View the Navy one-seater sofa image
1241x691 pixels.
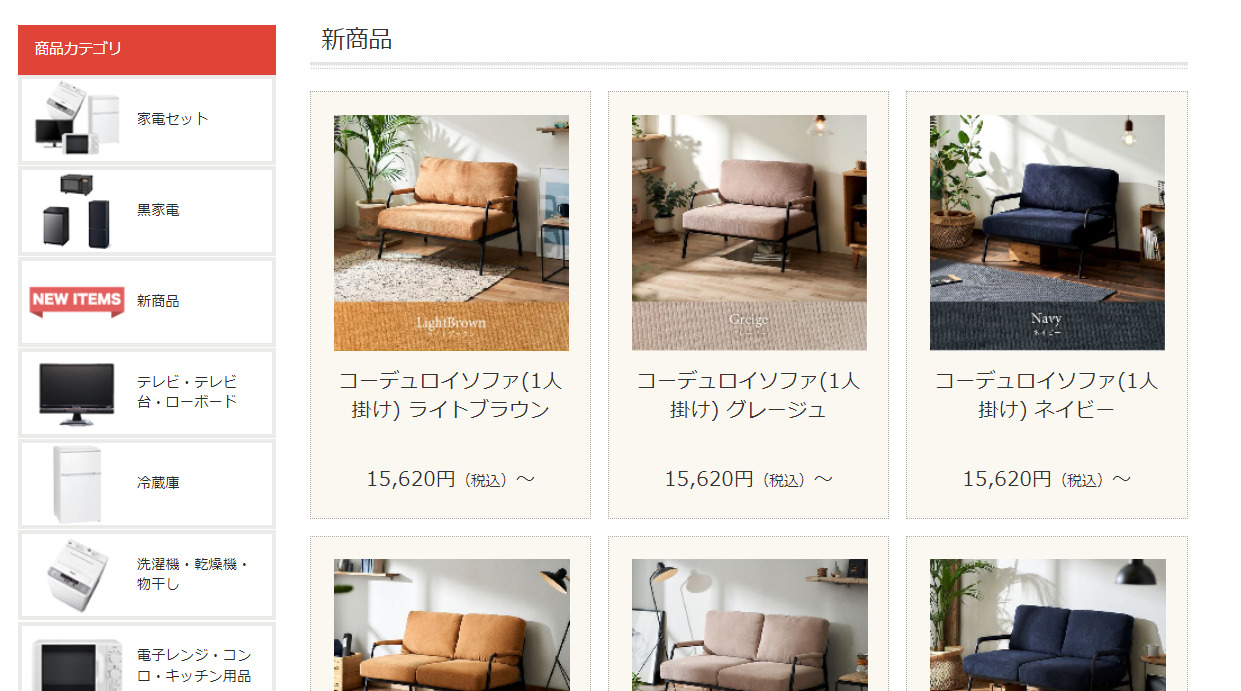pyautogui.click(x=1047, y=233)
